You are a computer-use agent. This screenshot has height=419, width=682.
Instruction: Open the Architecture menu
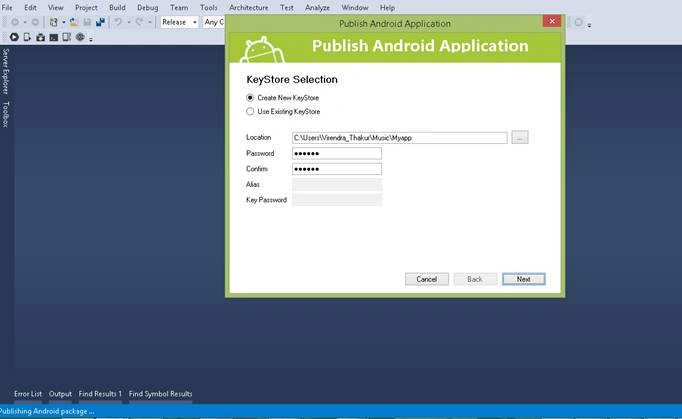(248, 7)
